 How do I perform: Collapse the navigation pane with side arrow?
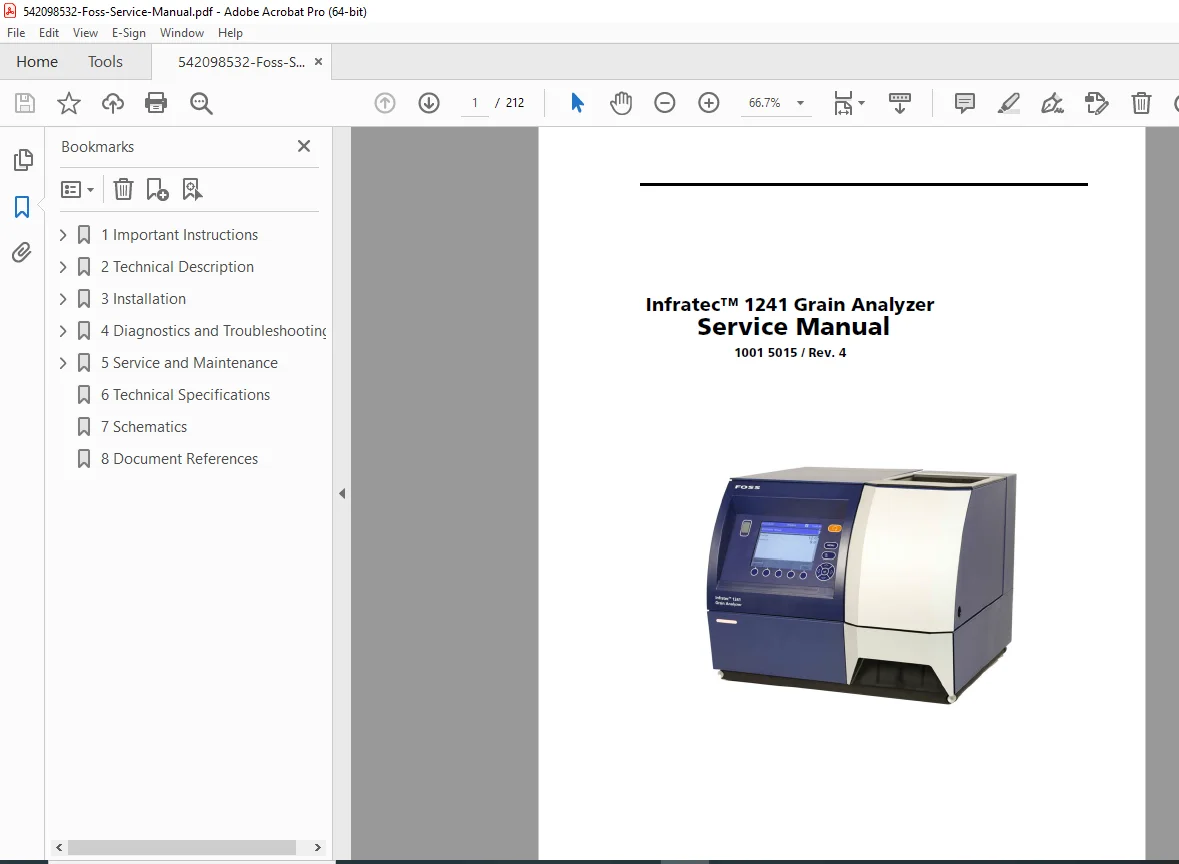pos(342,493)
